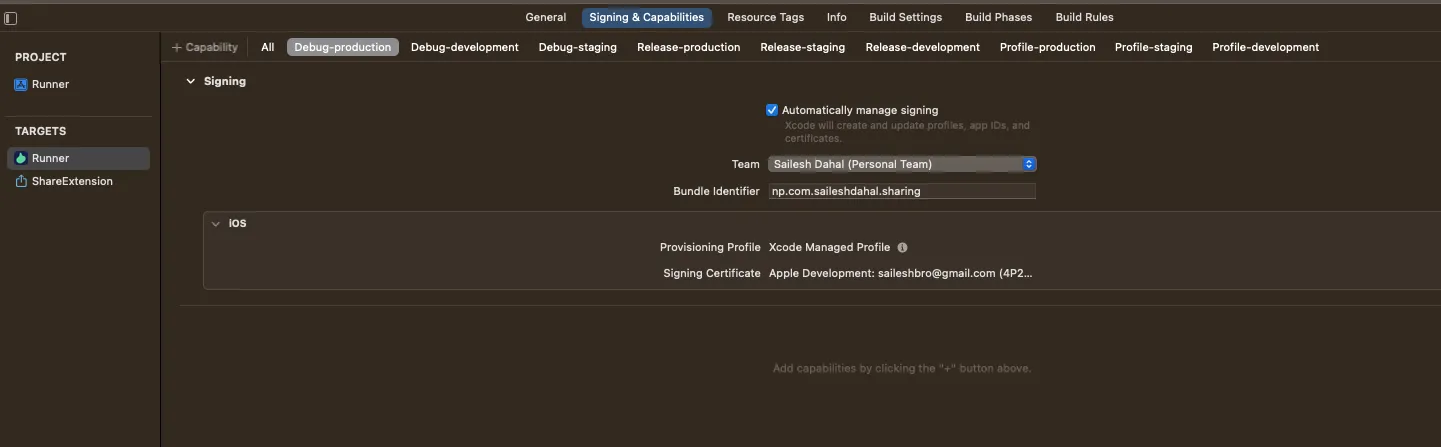This screenshot has width=1441, height=447.
Task: Select the Debug-production configuration
Action: click(x=343, y=47)
